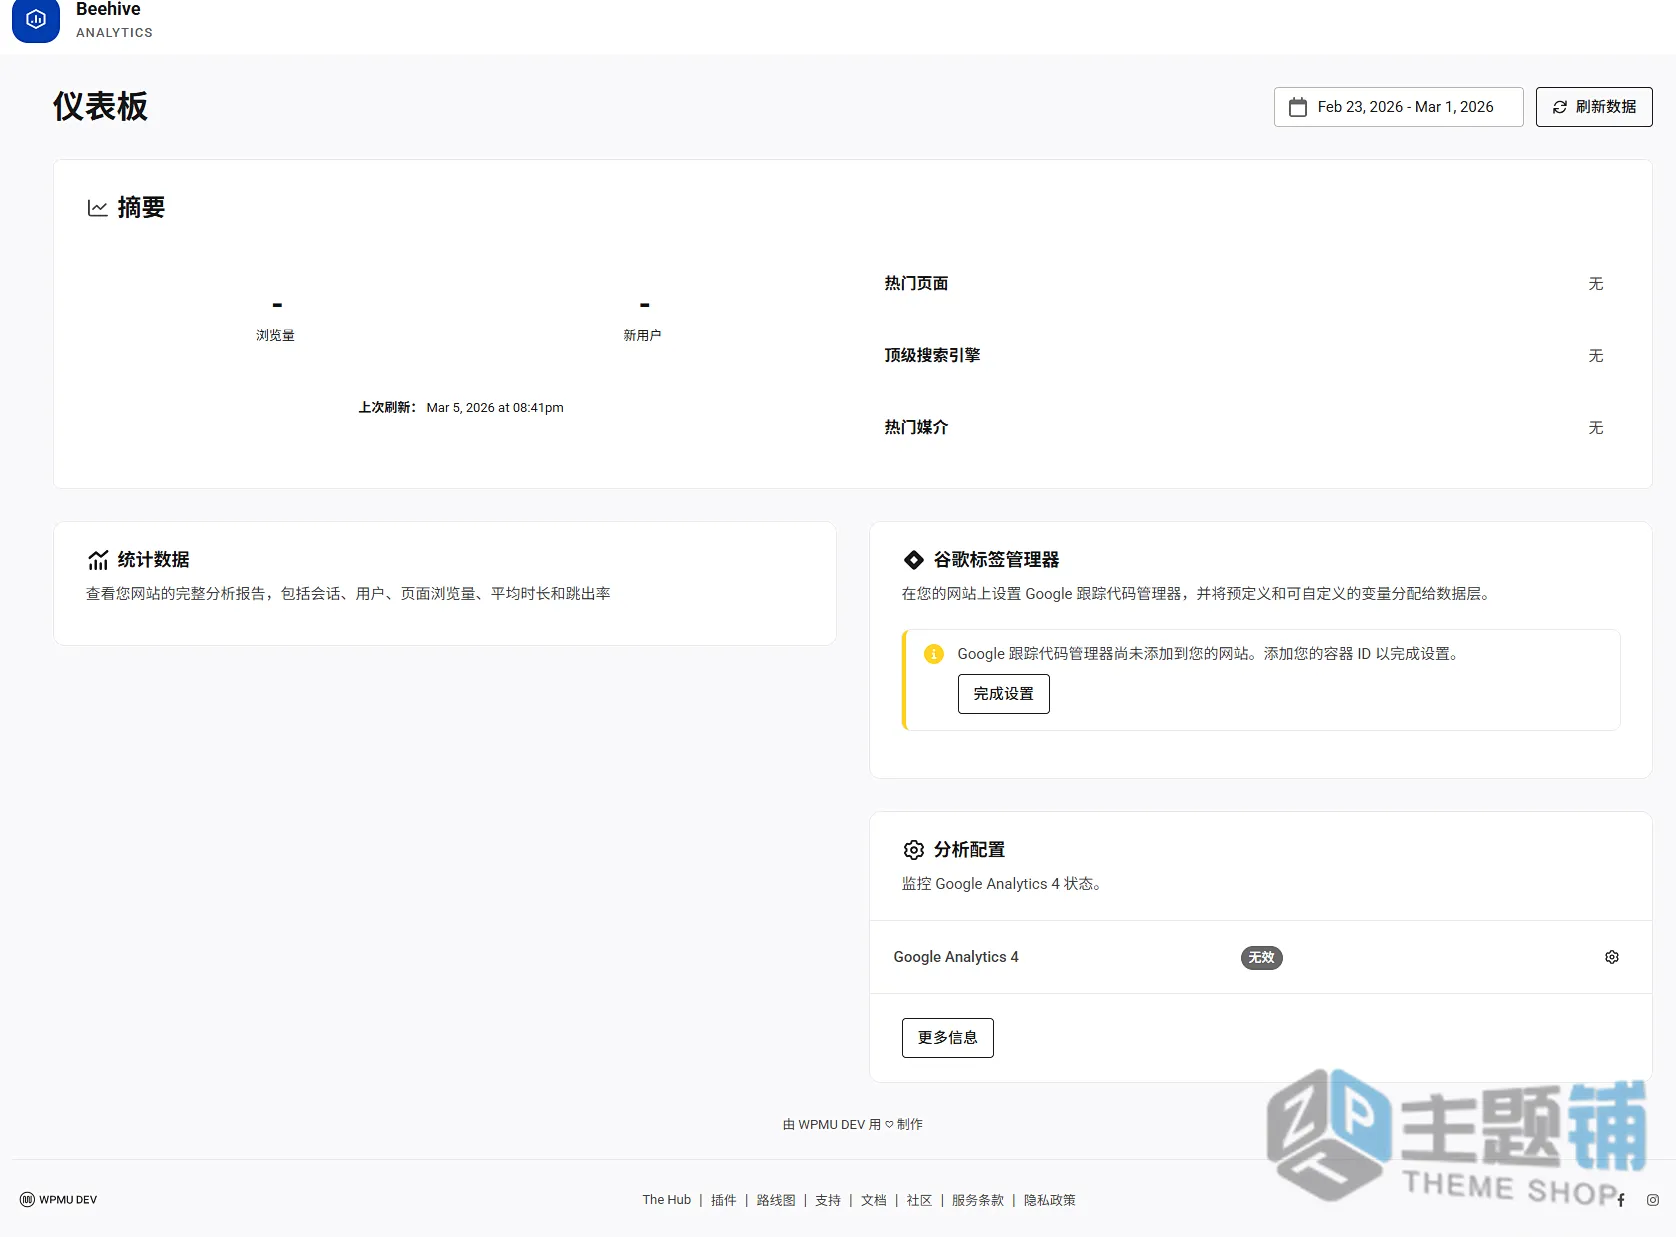
Task: Open the 文档 footer link
Action: pyautogui.click(x=874, y=1200)
